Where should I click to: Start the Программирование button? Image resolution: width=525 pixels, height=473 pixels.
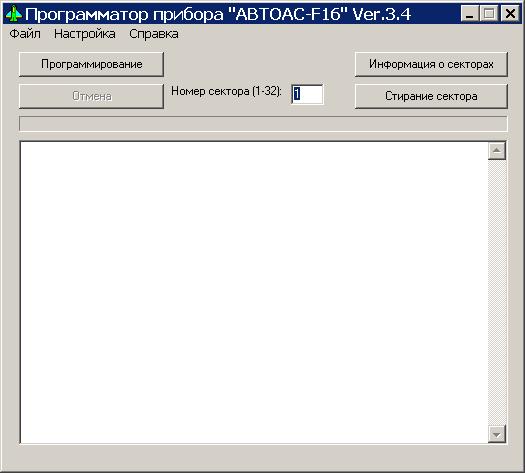(x=91, y=64)
